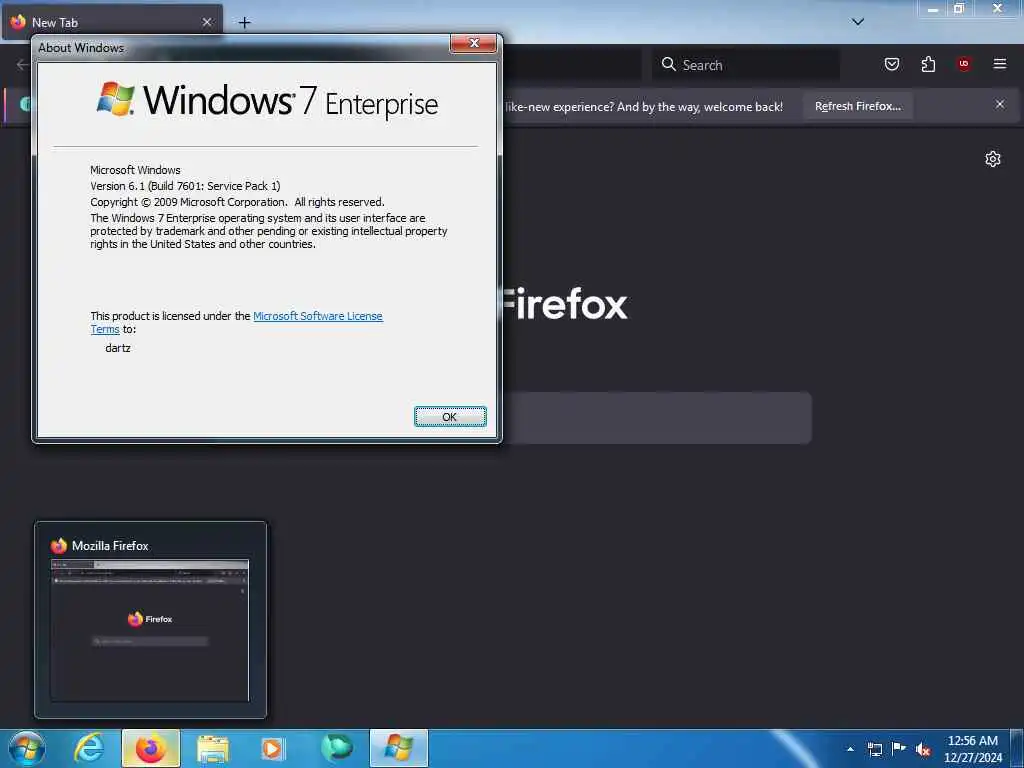Open the Action Center flag icon
The width and height of the screenshot is (1024, 768).
(x=899, y=748)
